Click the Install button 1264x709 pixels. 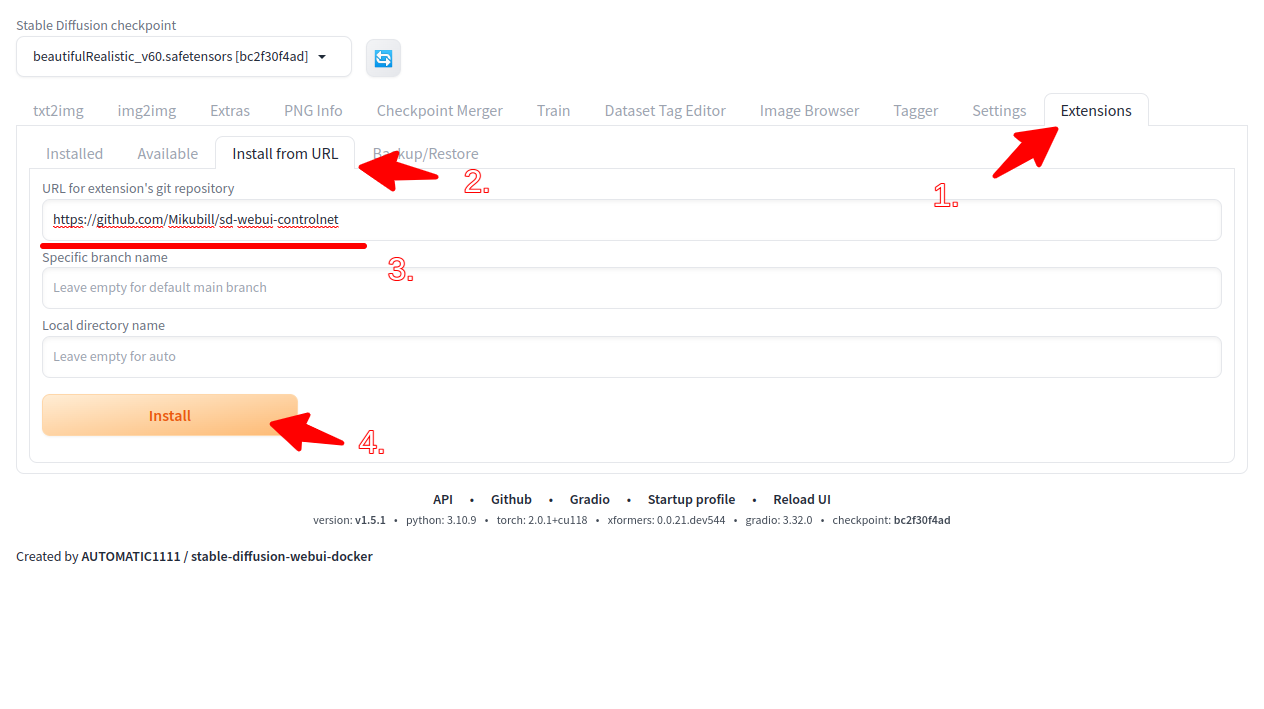pyautogui.click(x=169, y=414)
